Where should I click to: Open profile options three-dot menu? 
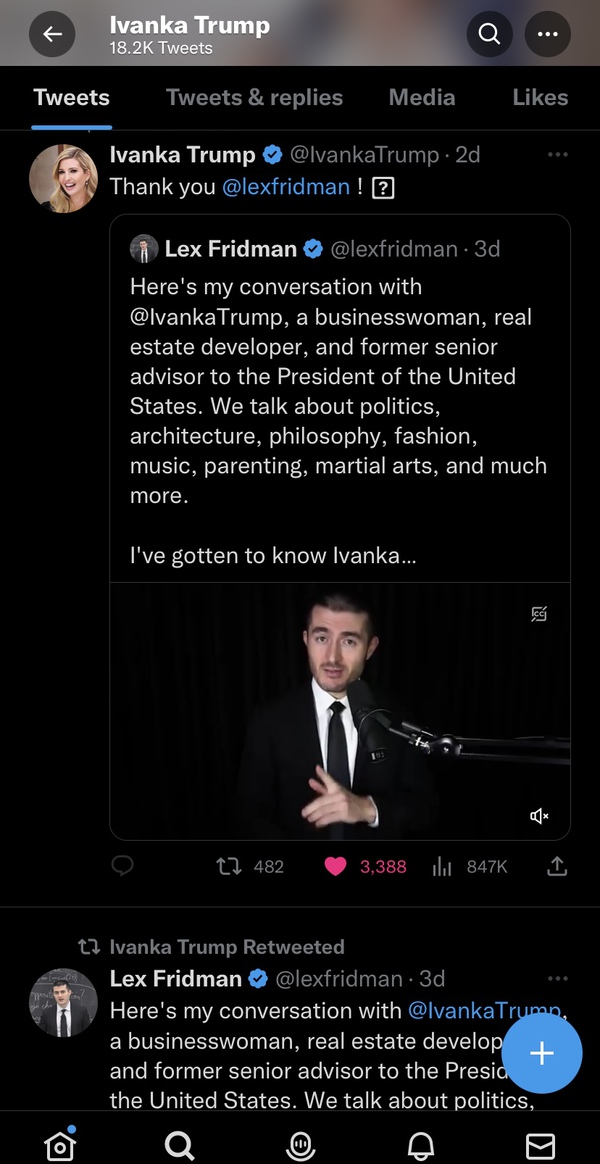click(547, 35)
